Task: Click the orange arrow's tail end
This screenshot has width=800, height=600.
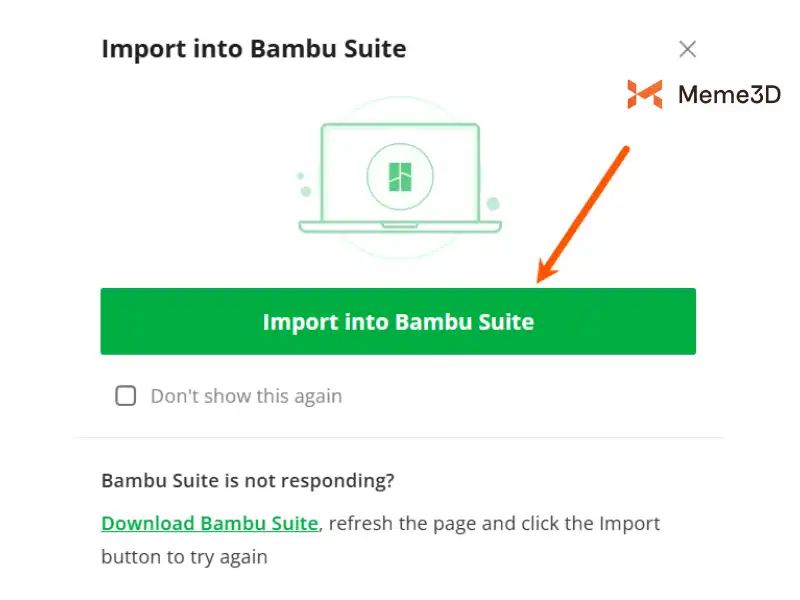Action: point(625,151)
